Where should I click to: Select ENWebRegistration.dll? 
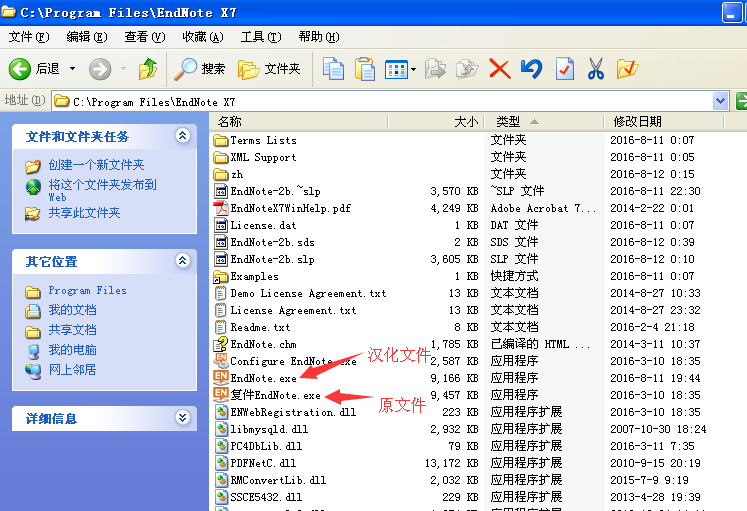click(x=293, y=412)
